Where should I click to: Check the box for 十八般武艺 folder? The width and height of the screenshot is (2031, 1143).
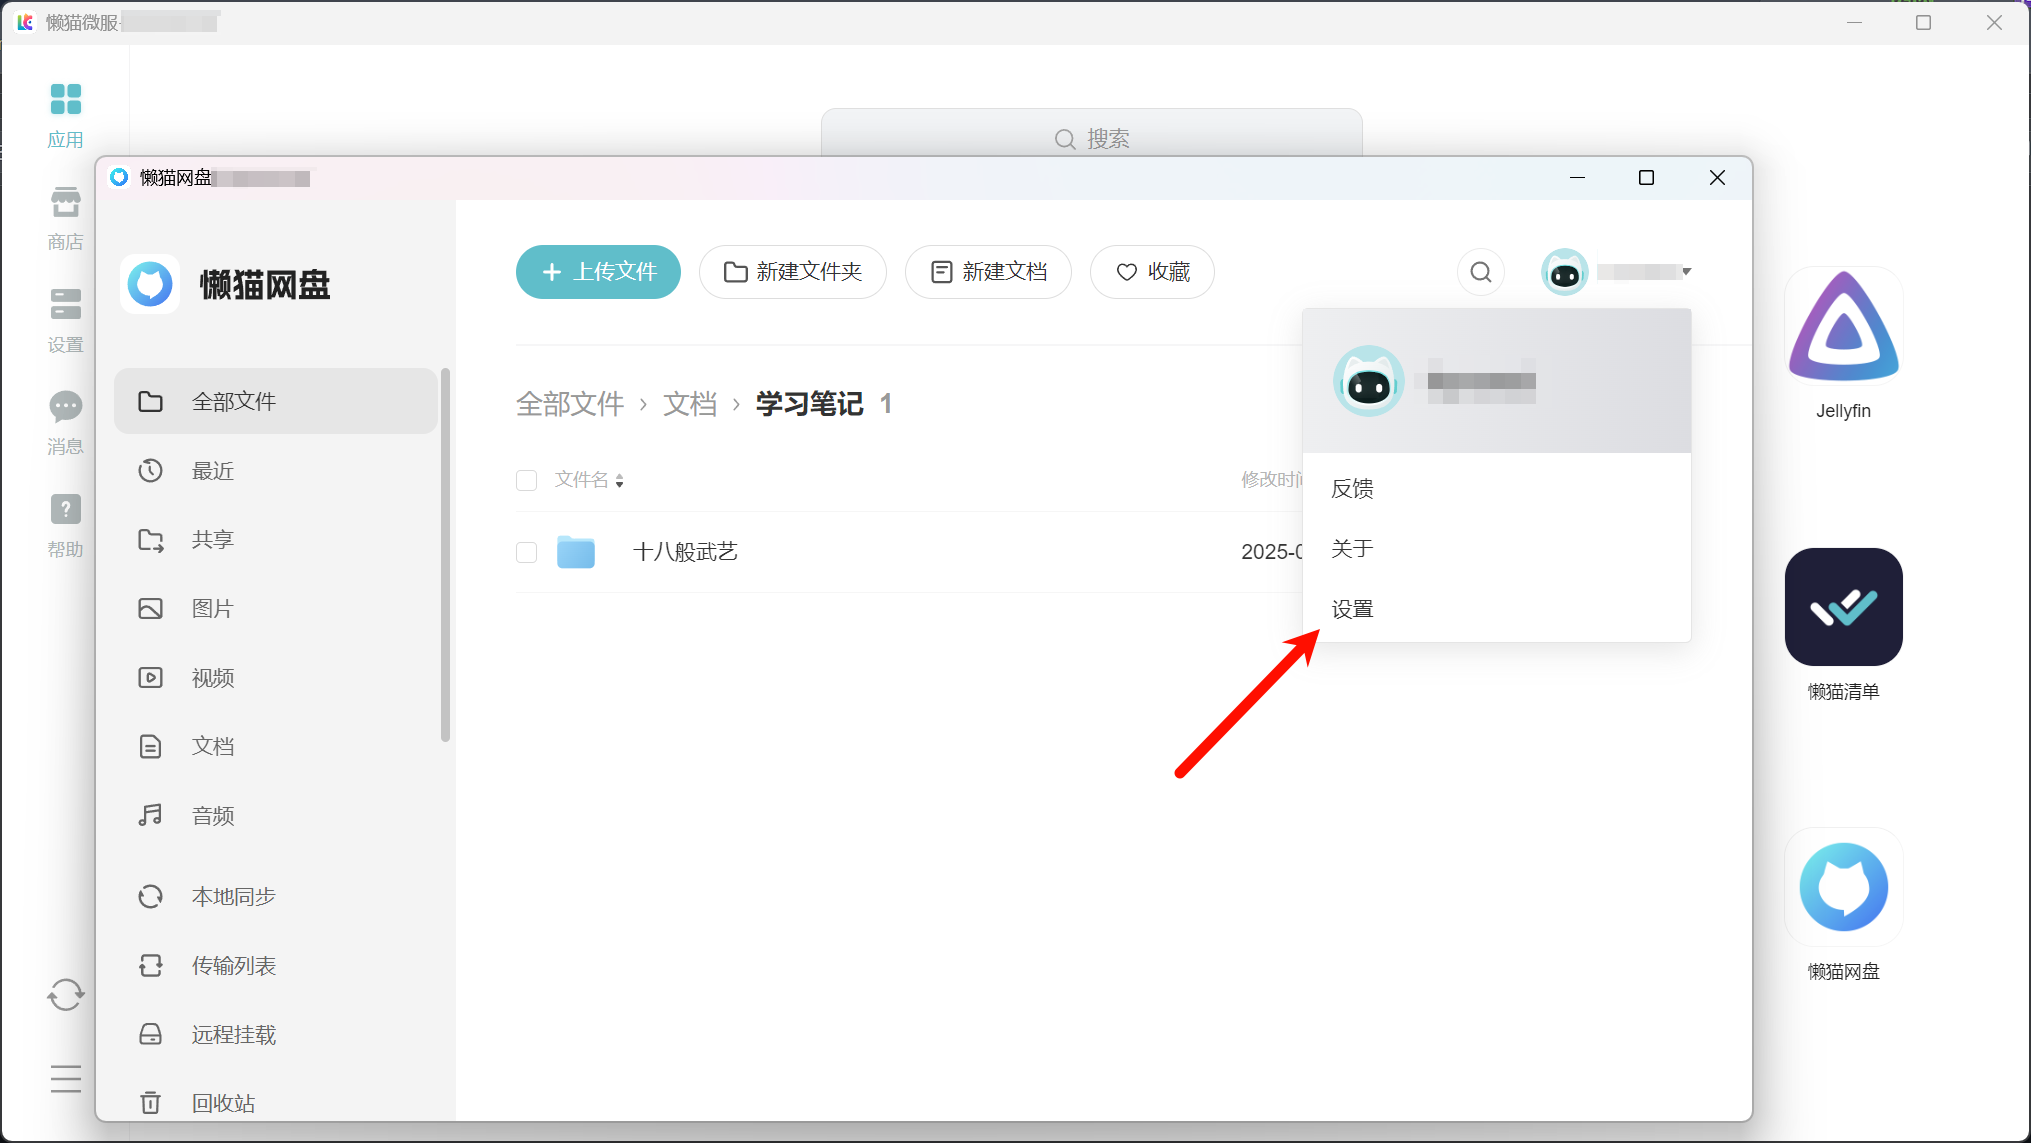[x=527, y=553]
